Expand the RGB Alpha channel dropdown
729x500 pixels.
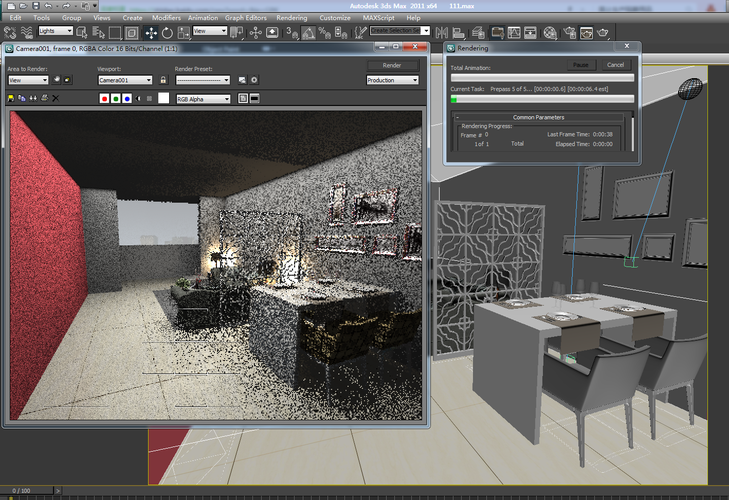[x=203, y=99]
